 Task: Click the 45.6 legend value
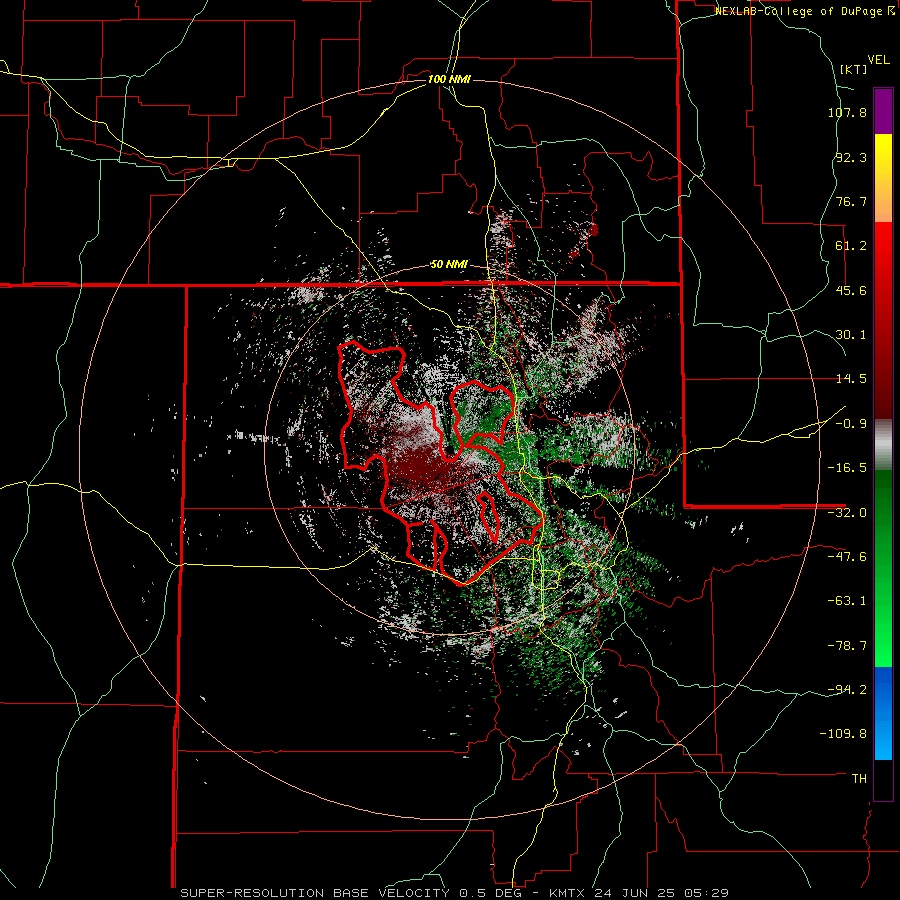tap(851, 290)
